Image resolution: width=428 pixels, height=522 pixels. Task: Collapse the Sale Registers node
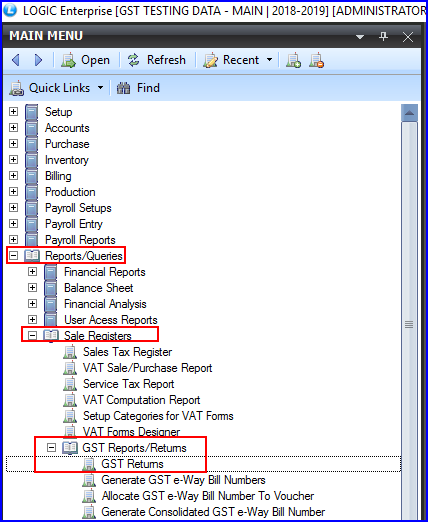pyautogui.click(x=32, y=335)
